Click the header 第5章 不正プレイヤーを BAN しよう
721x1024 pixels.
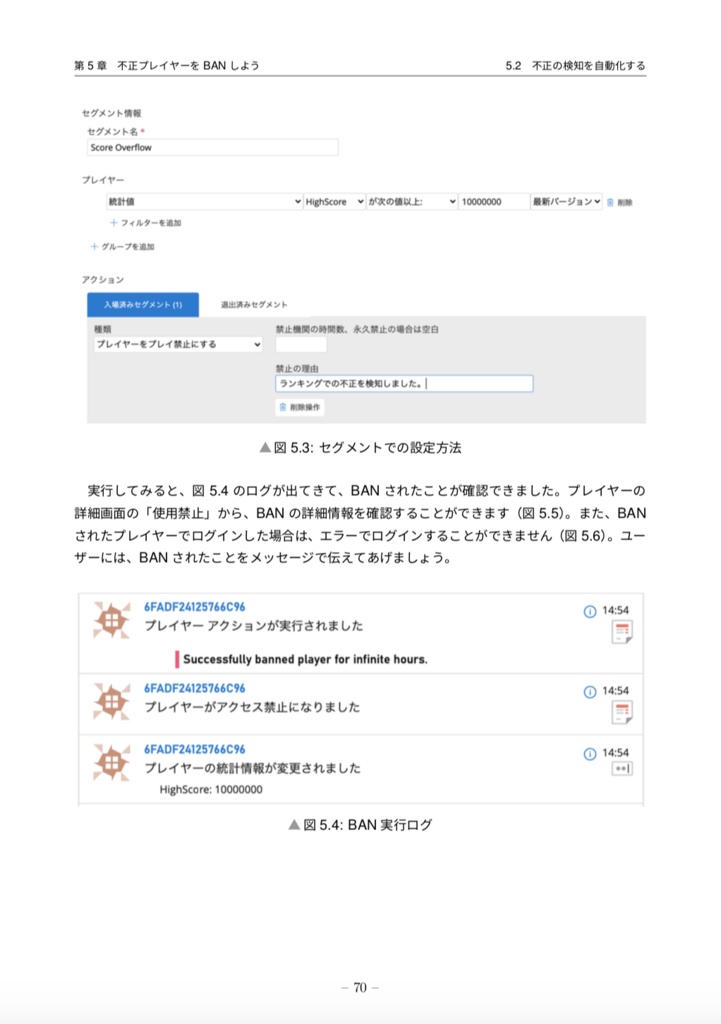pyautogui.click(x=167, y=65)
